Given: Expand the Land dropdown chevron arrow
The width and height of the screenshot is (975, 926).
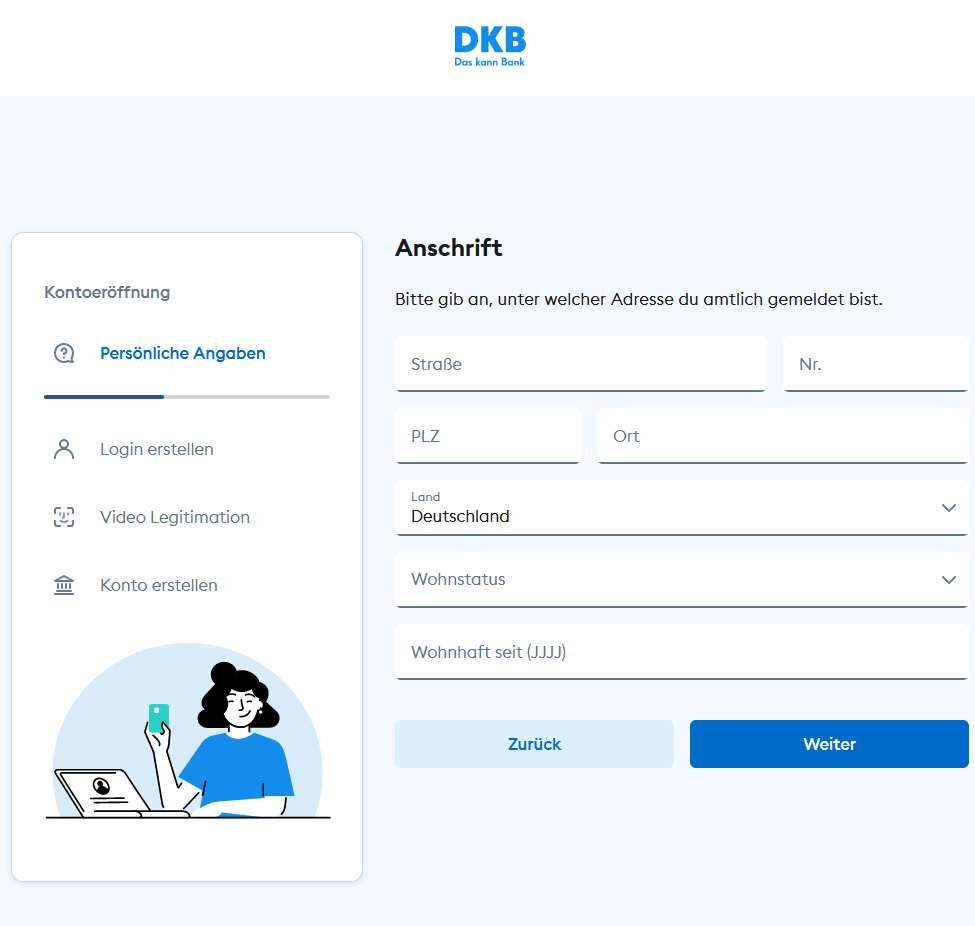Looking at the screenshot, I should (x=948, y=507).
